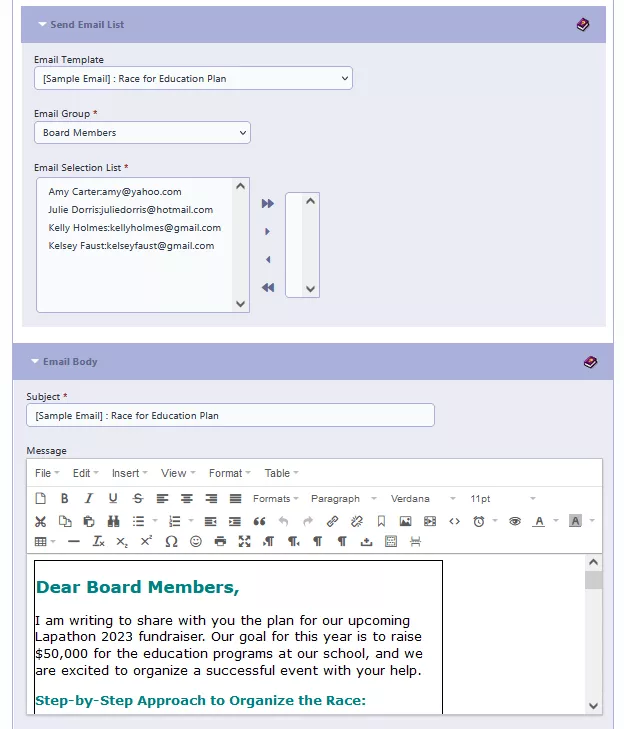Insert date/time clock icon

(479, 521)
